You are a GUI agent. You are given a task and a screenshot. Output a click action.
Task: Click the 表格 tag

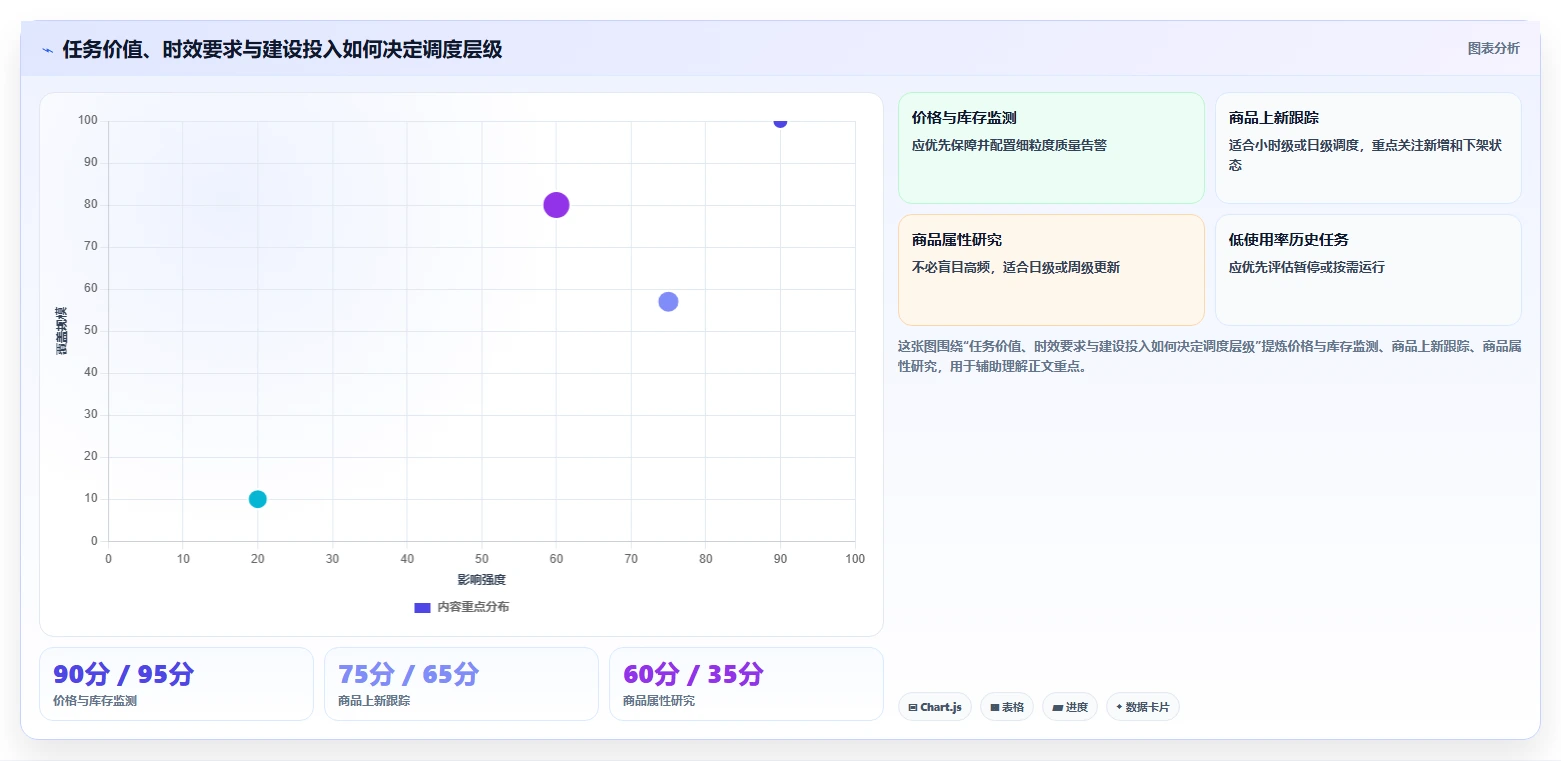[1007, 707]
